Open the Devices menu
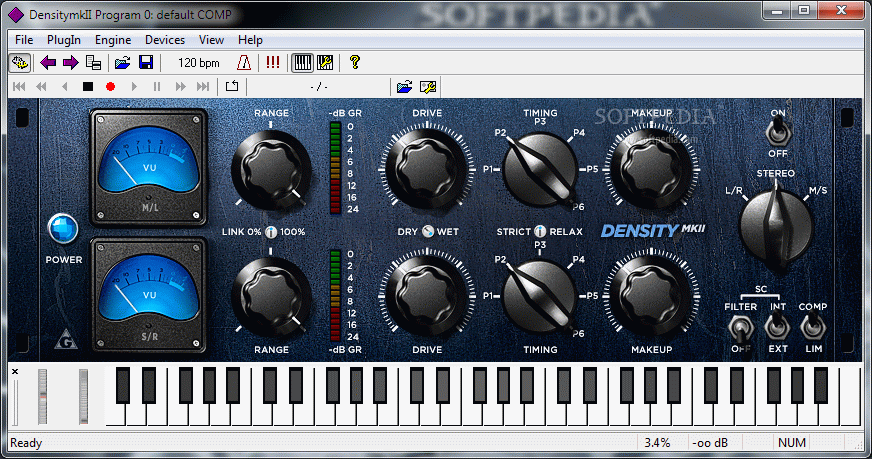The height and width of the screenshot is (459, 872). 165,40
